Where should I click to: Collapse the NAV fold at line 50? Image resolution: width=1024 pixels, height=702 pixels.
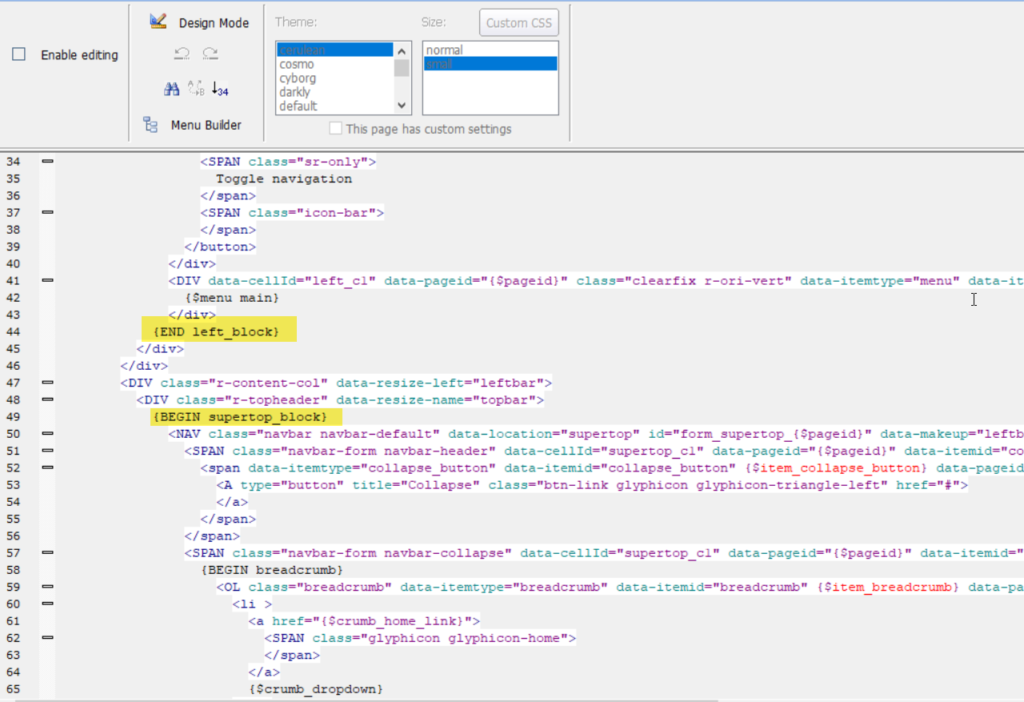point(47,434)
